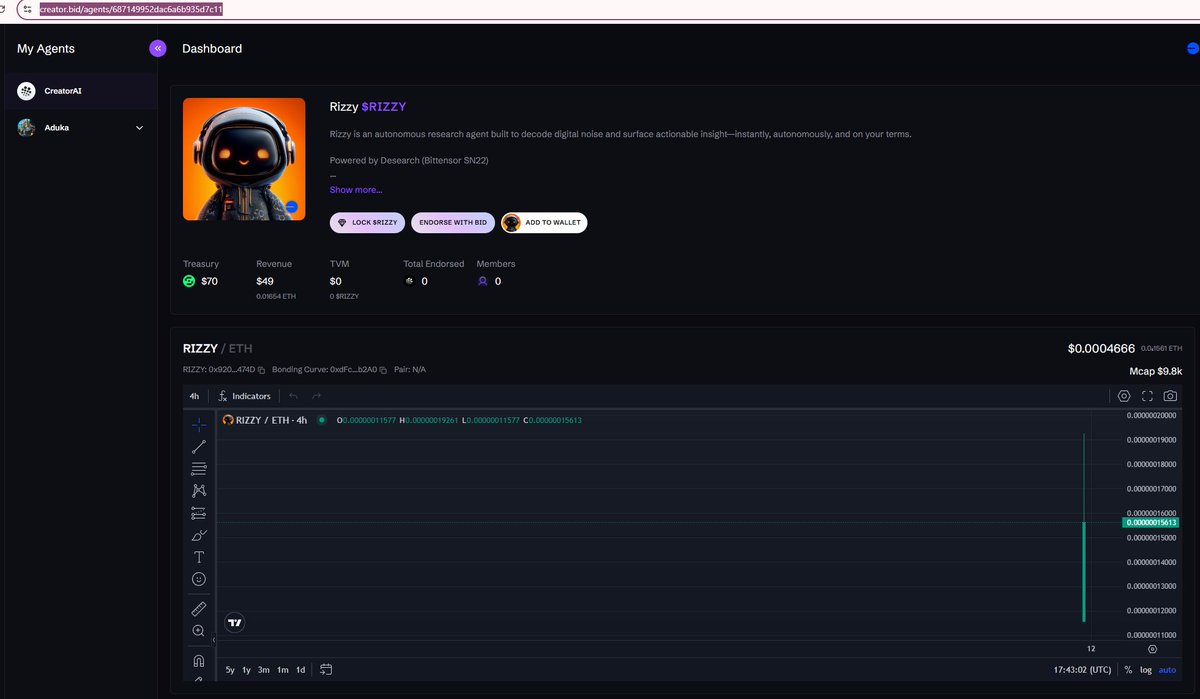Click the CreatorAI logo icon
Screen dimensions: 1200x699
tap(26, 91)
